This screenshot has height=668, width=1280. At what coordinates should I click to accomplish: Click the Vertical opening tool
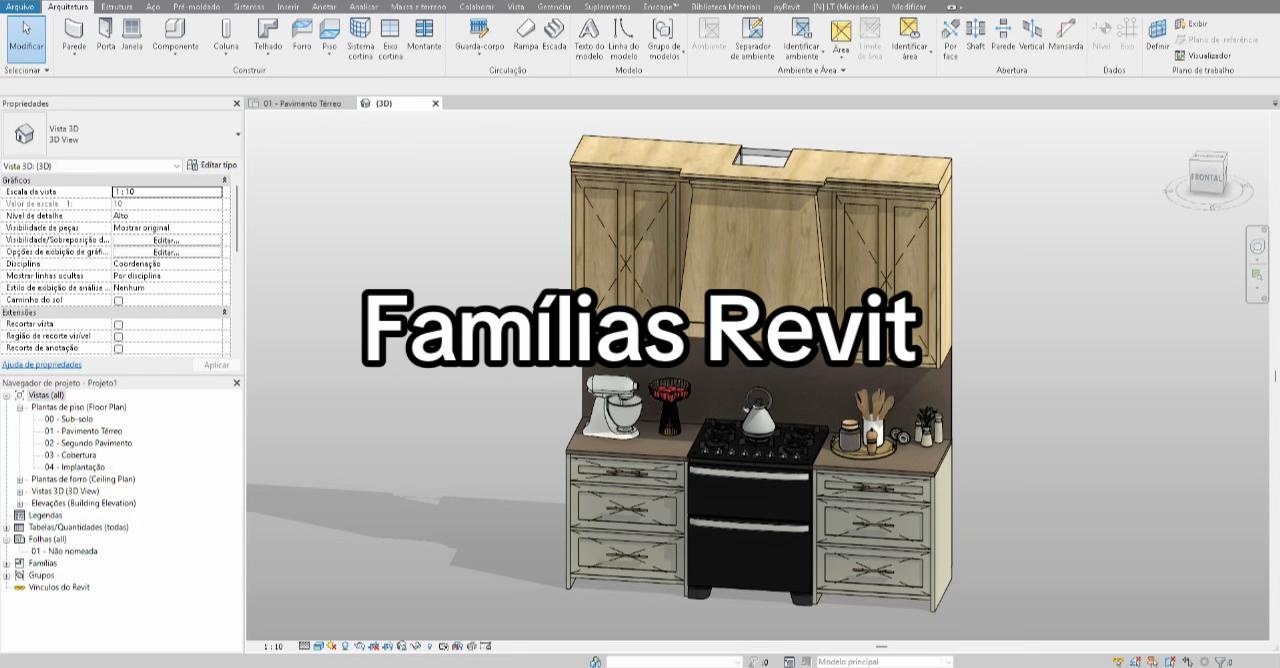pos(1032,34)
